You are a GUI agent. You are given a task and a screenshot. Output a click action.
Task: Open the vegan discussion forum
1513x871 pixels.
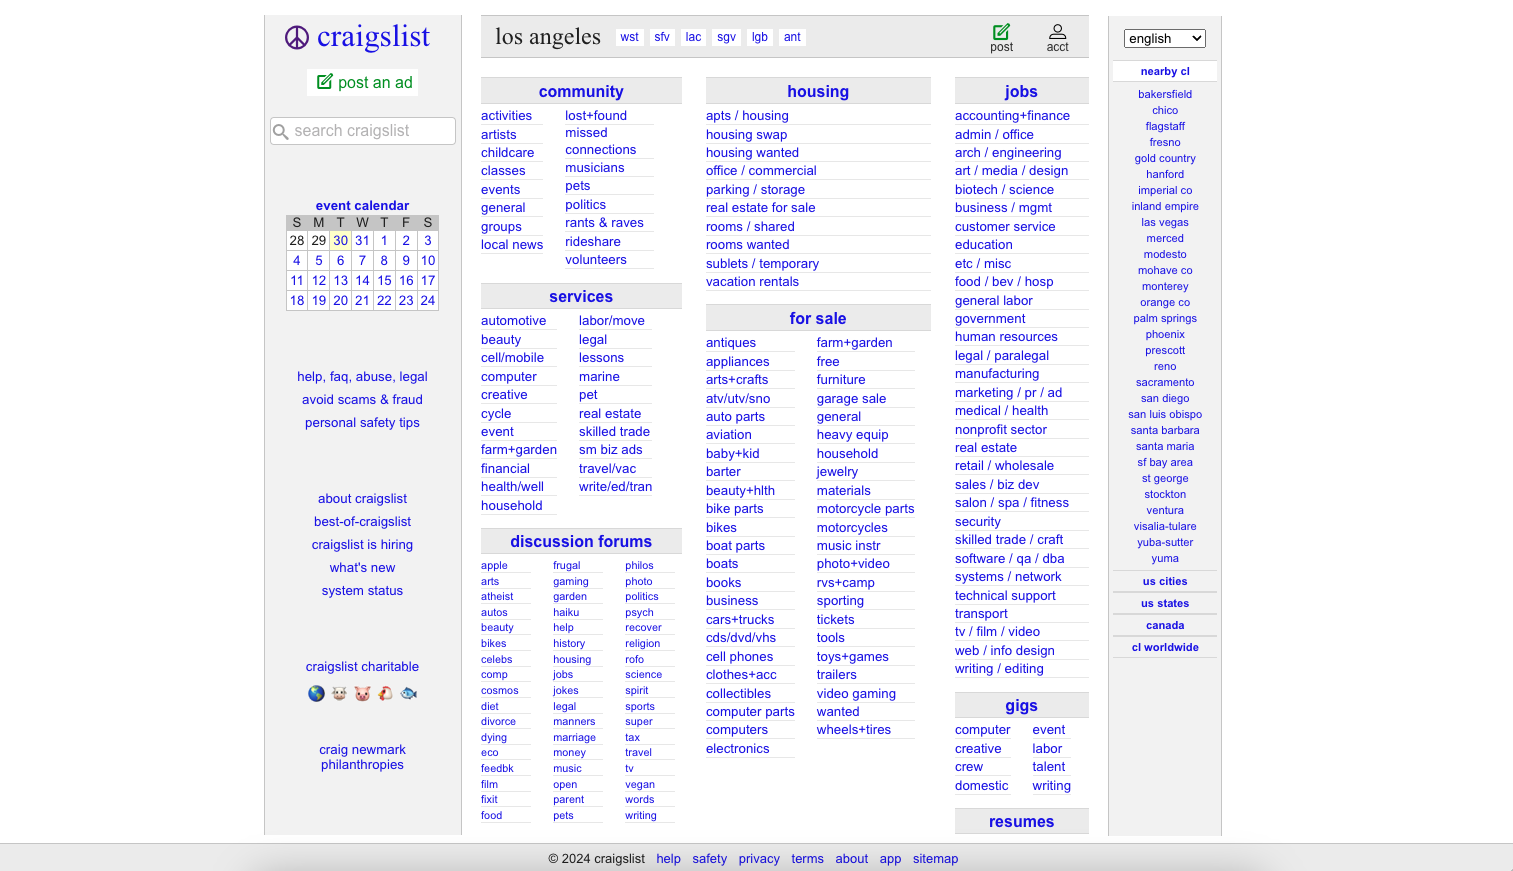pos(640,785)
